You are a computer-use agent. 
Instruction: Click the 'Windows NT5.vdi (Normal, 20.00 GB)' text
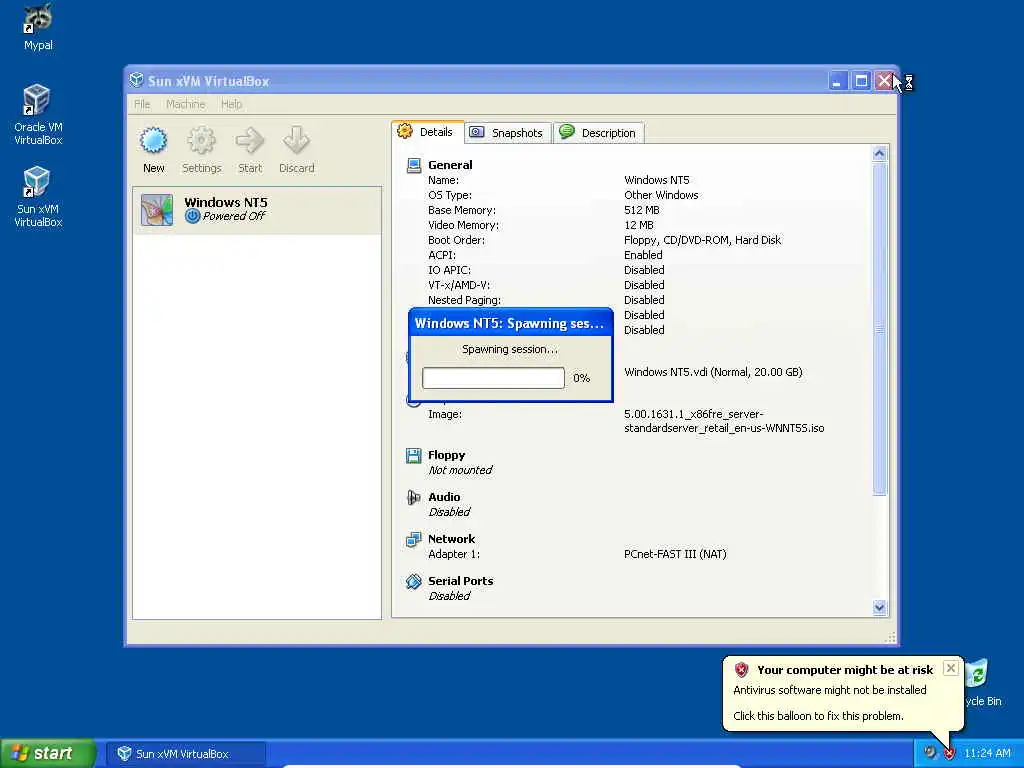coord(713,372)
